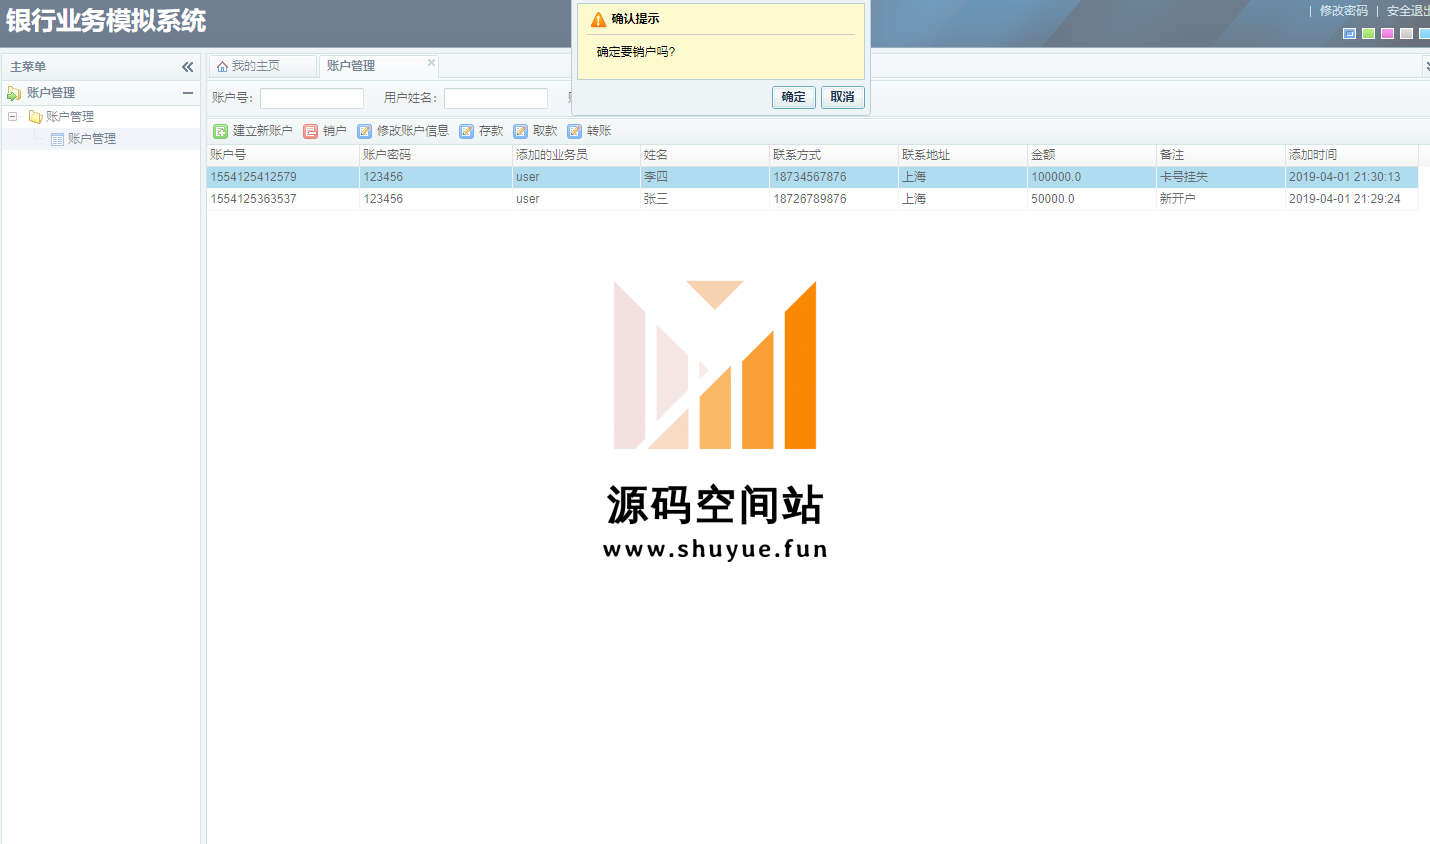Pick the green theme swatch
The image size is (1430, 844).
(1369, 34)
